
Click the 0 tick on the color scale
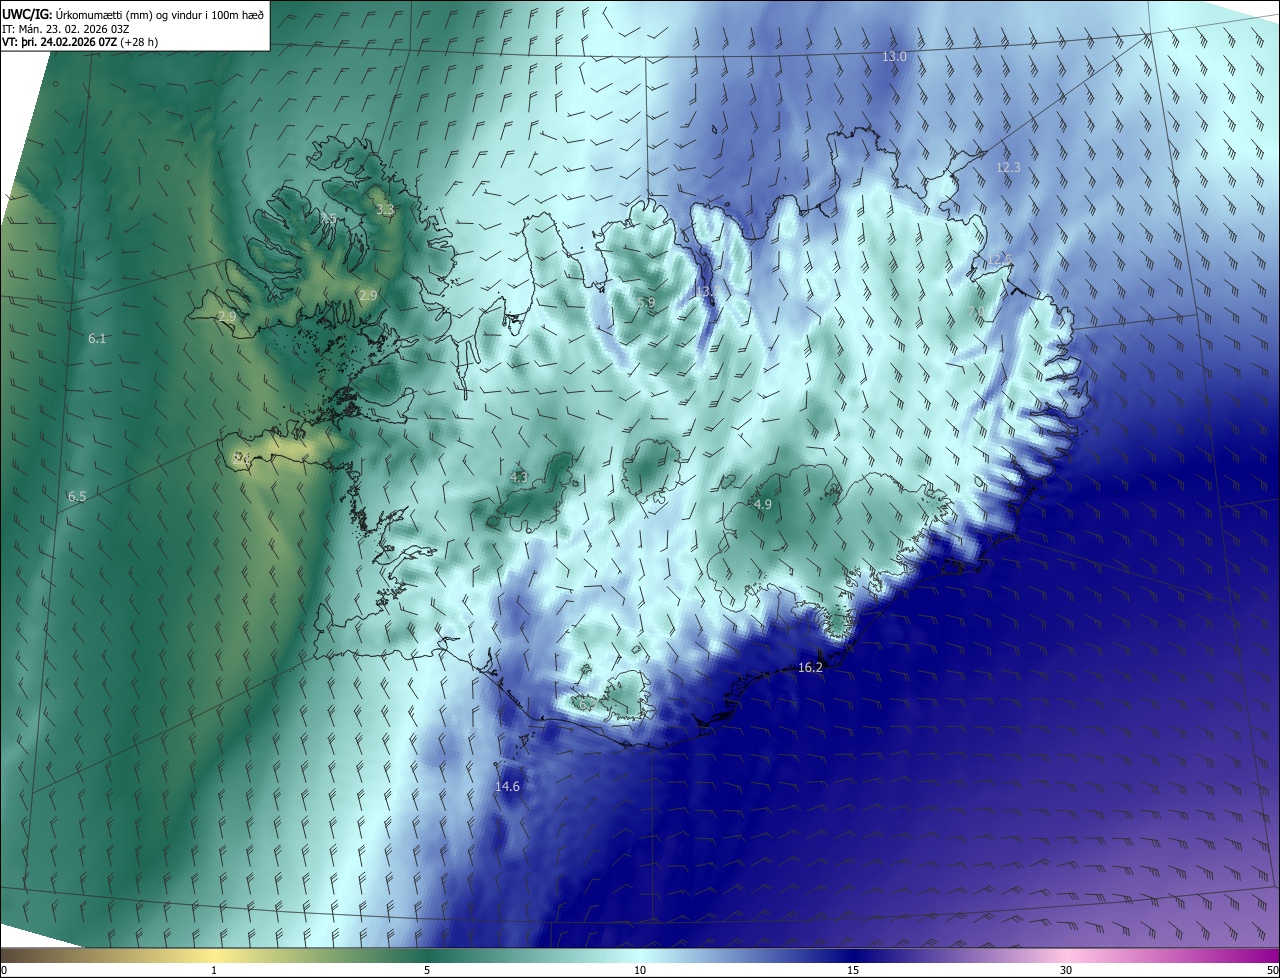[4, 970]
